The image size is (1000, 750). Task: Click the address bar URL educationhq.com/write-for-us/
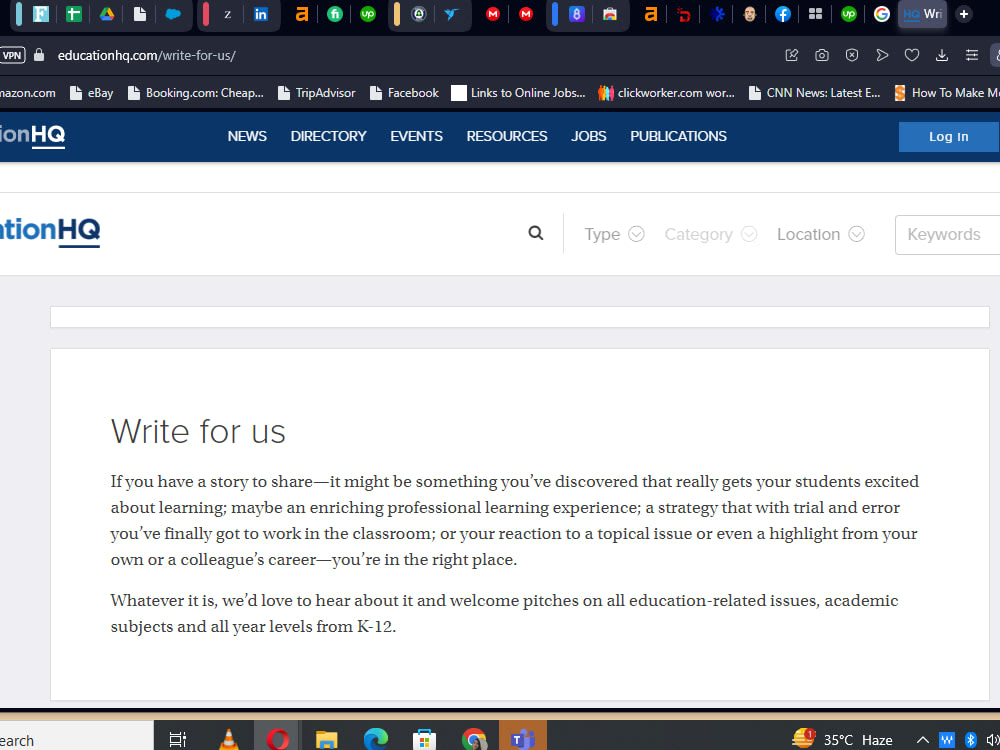click(x=147, y=55)
